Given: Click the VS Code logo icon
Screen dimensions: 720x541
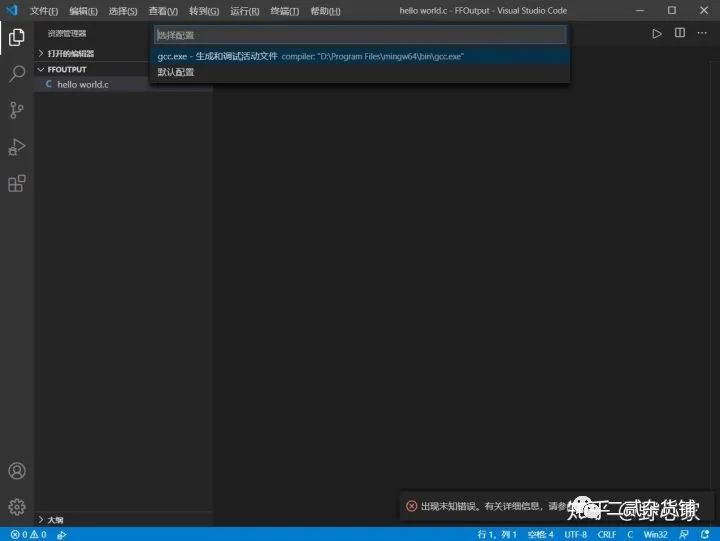Looking at the screenshot, I should pyautogui.click(x=12, y=10).
